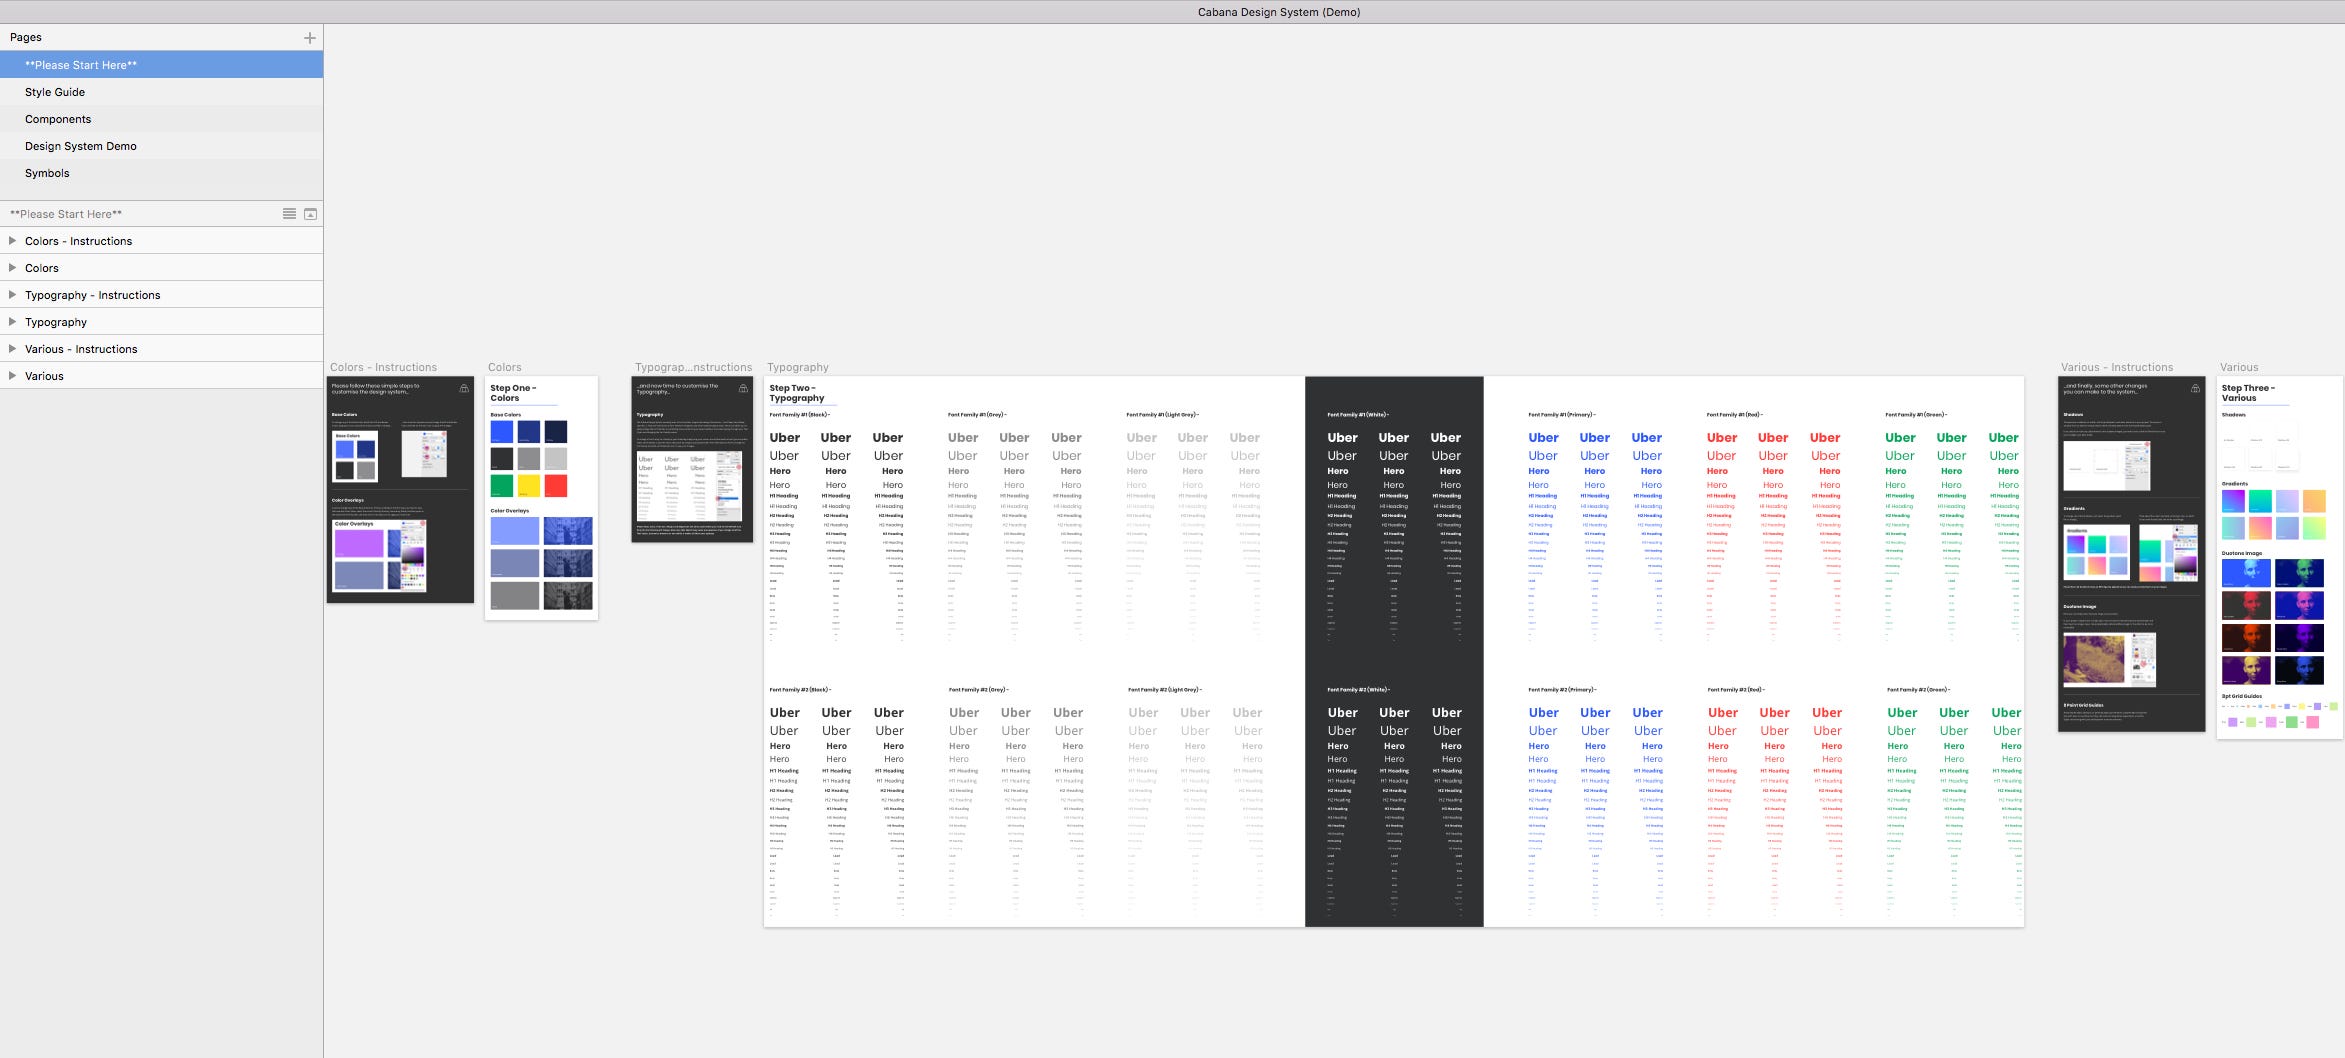This screenshot has height=1058, width=2345.
Task: Create a new page with the plus icon
Action: 310,37
